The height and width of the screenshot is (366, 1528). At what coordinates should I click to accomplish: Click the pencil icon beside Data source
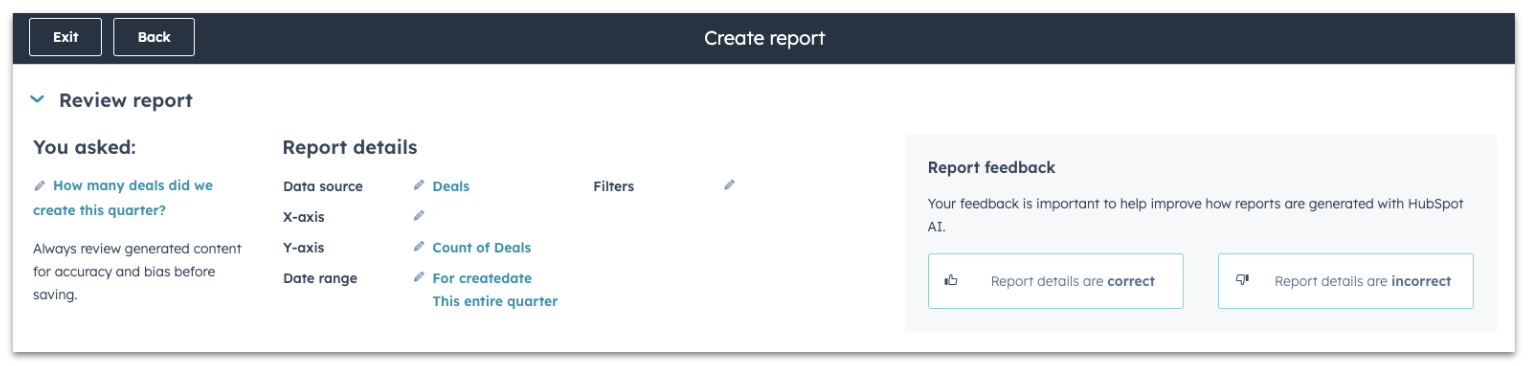(x=419, y=185)
